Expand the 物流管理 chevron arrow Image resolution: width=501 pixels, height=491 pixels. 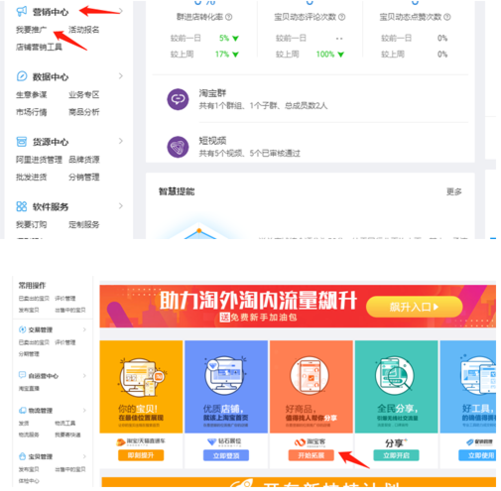(84, 410)
